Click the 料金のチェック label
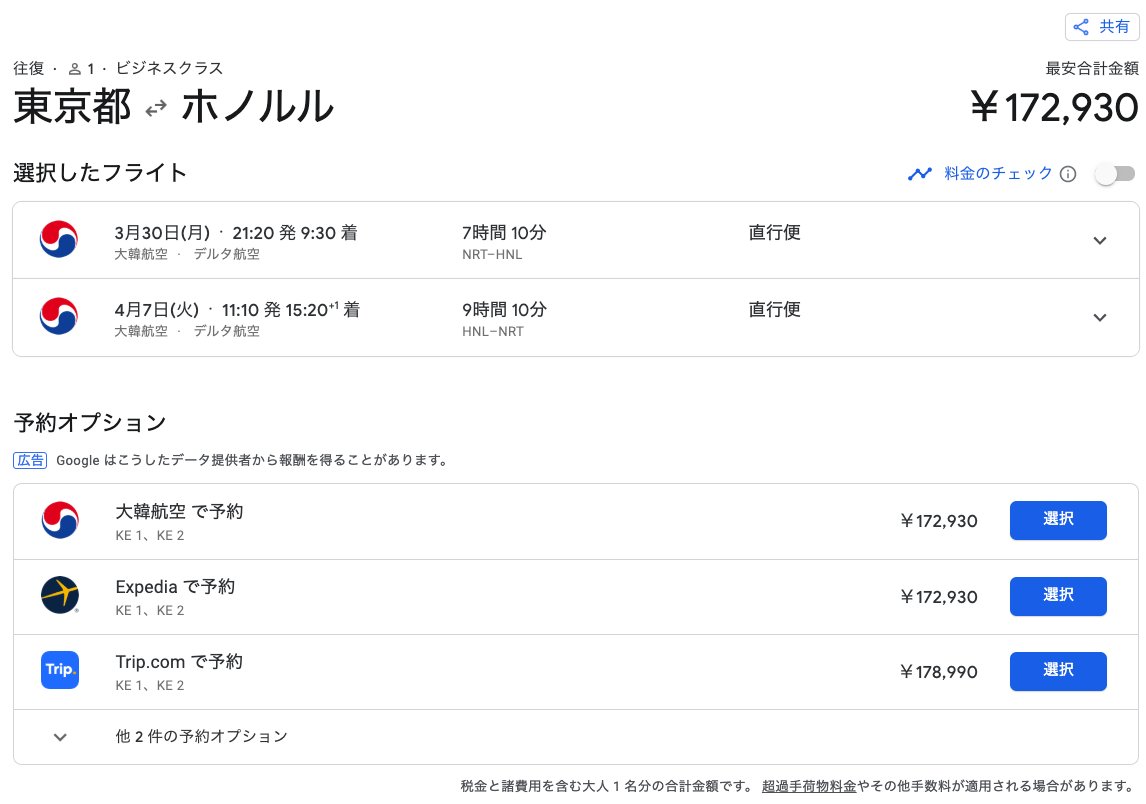This screenshot has width=1146, height=804. coord(998,174)
